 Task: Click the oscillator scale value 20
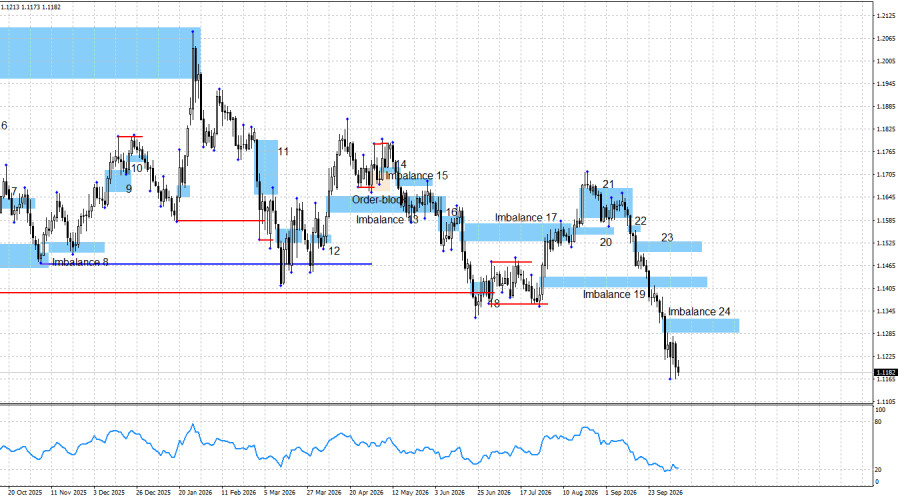coord(878,470)
